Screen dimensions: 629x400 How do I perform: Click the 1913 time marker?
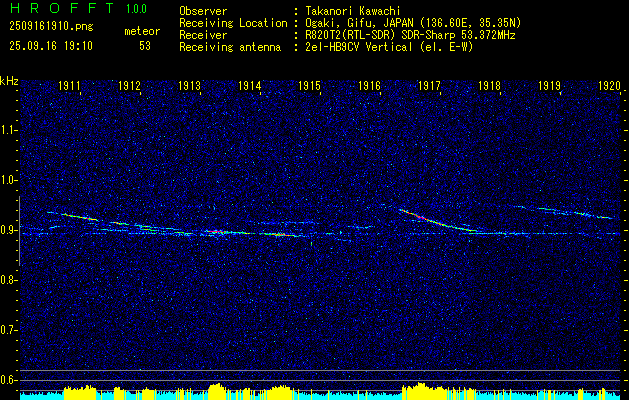coord(189,85)
